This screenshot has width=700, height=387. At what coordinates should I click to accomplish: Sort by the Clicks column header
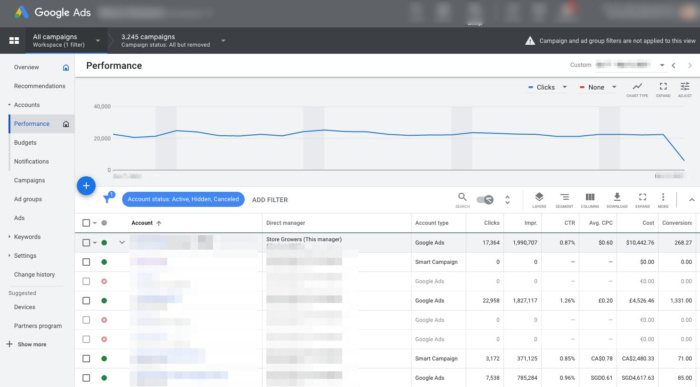(x=492, y=223)
